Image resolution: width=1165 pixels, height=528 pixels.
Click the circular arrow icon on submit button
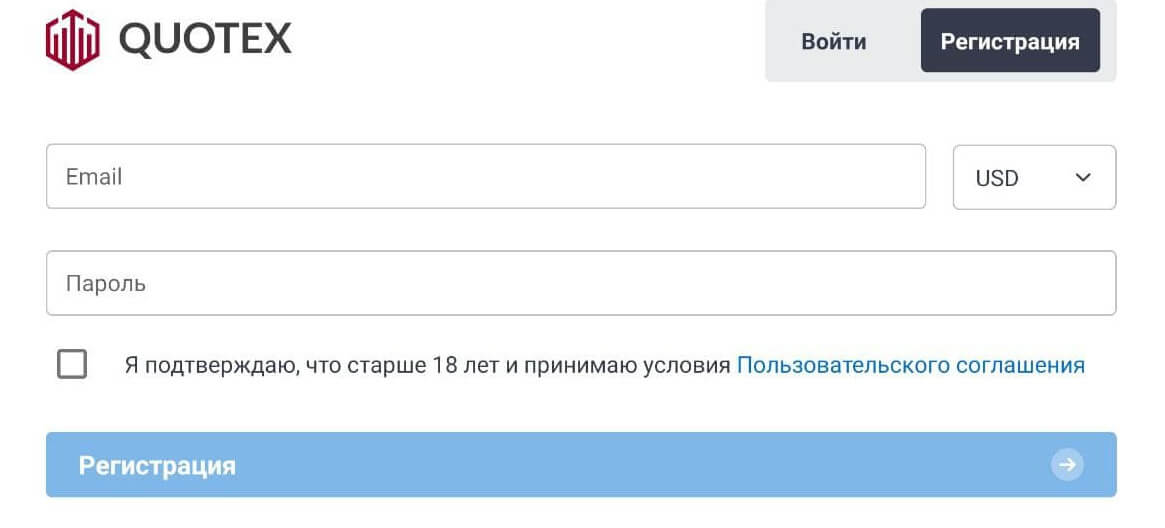point(1067,465)
